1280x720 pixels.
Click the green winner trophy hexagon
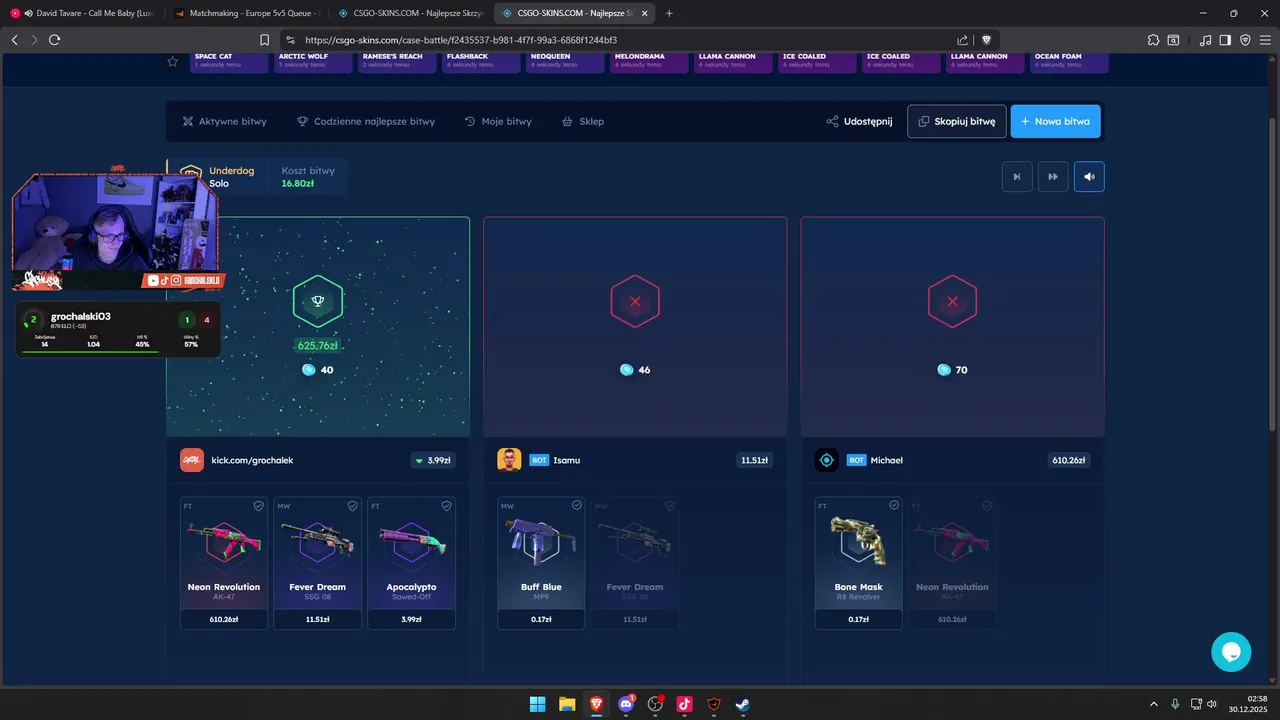tap(318, 301)
